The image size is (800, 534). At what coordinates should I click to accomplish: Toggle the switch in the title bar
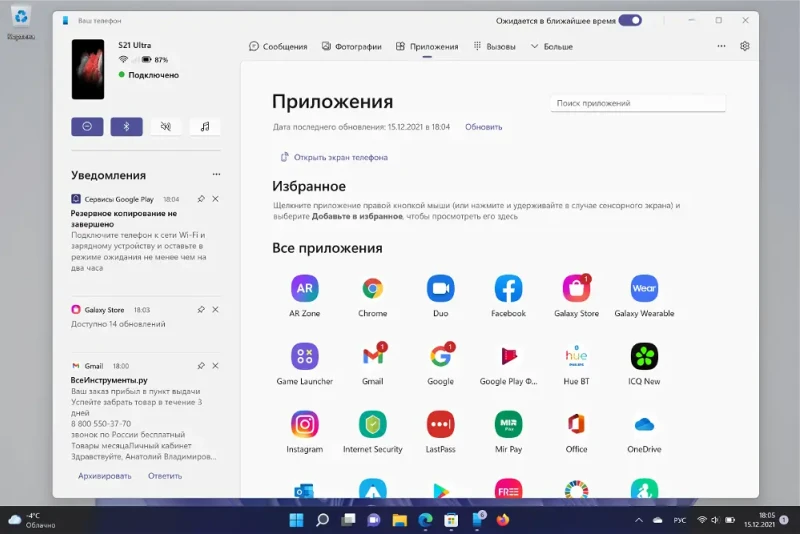630,20
